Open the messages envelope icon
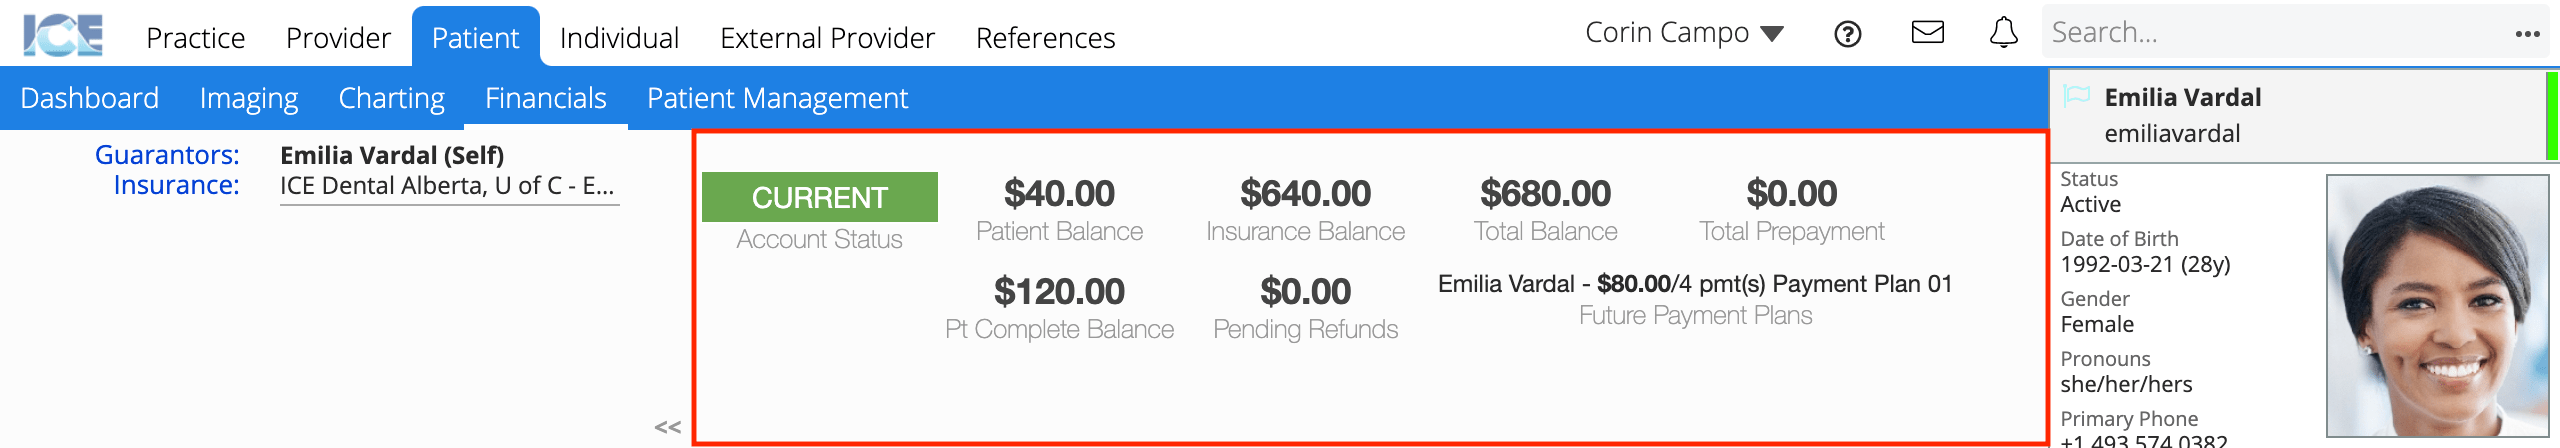Viewport: 2560px width, 448px height. pyautogui.click(x=1928, y=33)
